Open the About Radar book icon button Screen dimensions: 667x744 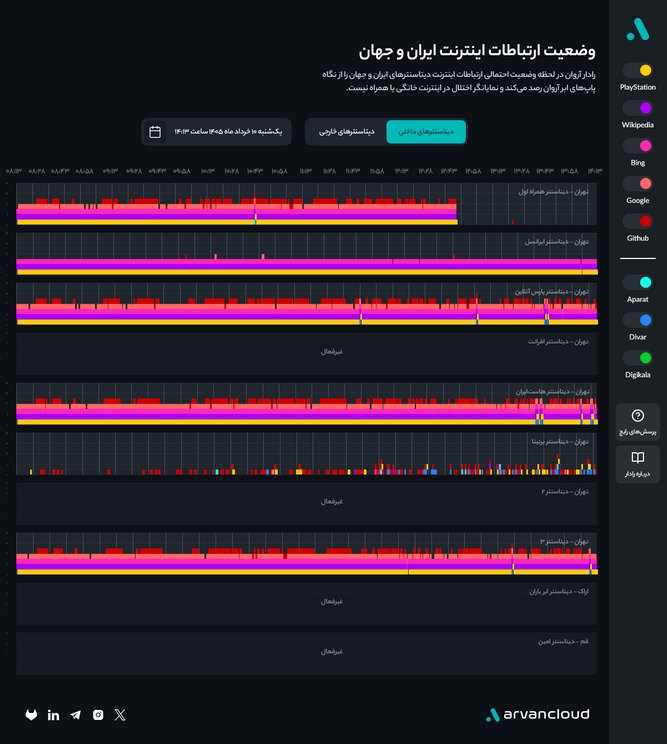[x=638, y=464]
